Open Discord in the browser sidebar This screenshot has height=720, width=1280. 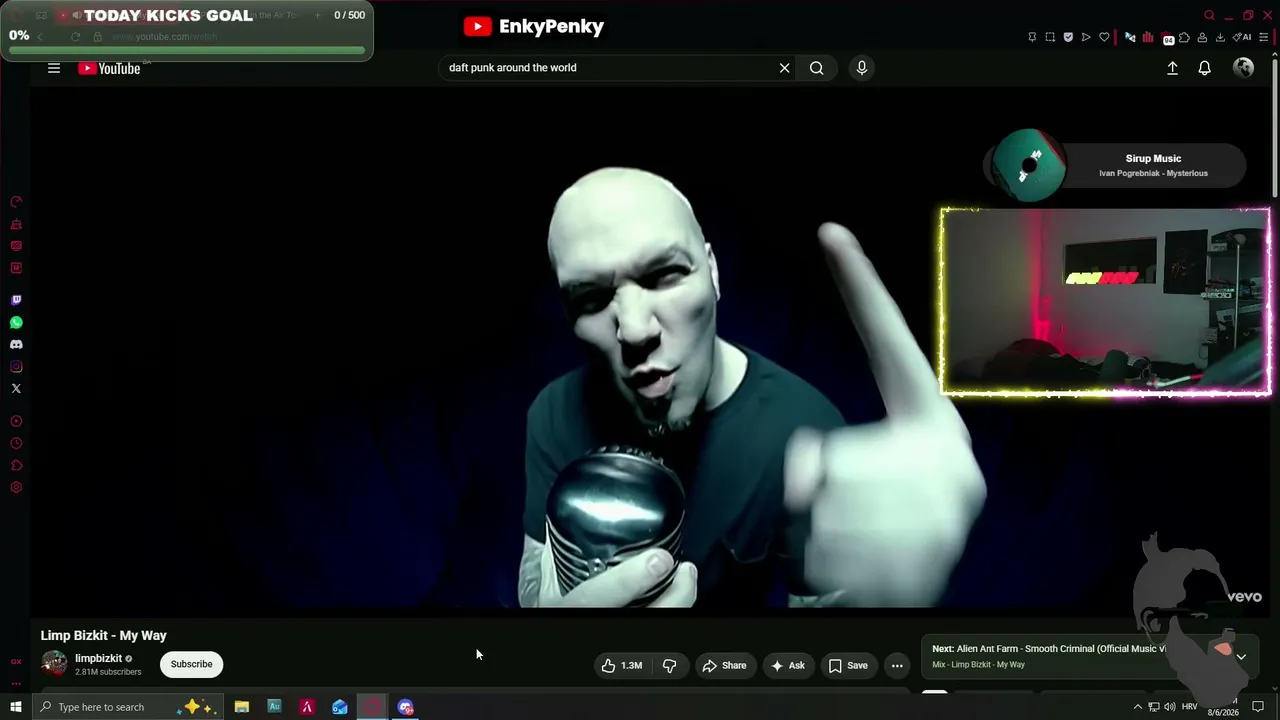click(16, 344)
